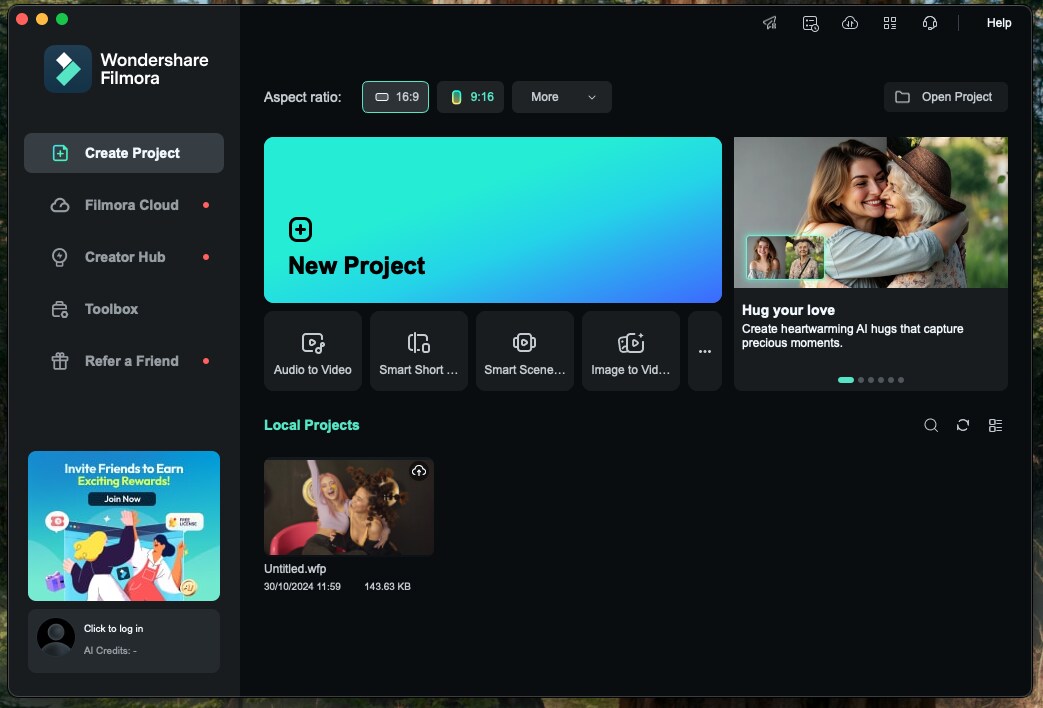Start the Image to Video tool
This screenshot has height=708, width=1043.
pyautogui.click(x=631, y=351)
